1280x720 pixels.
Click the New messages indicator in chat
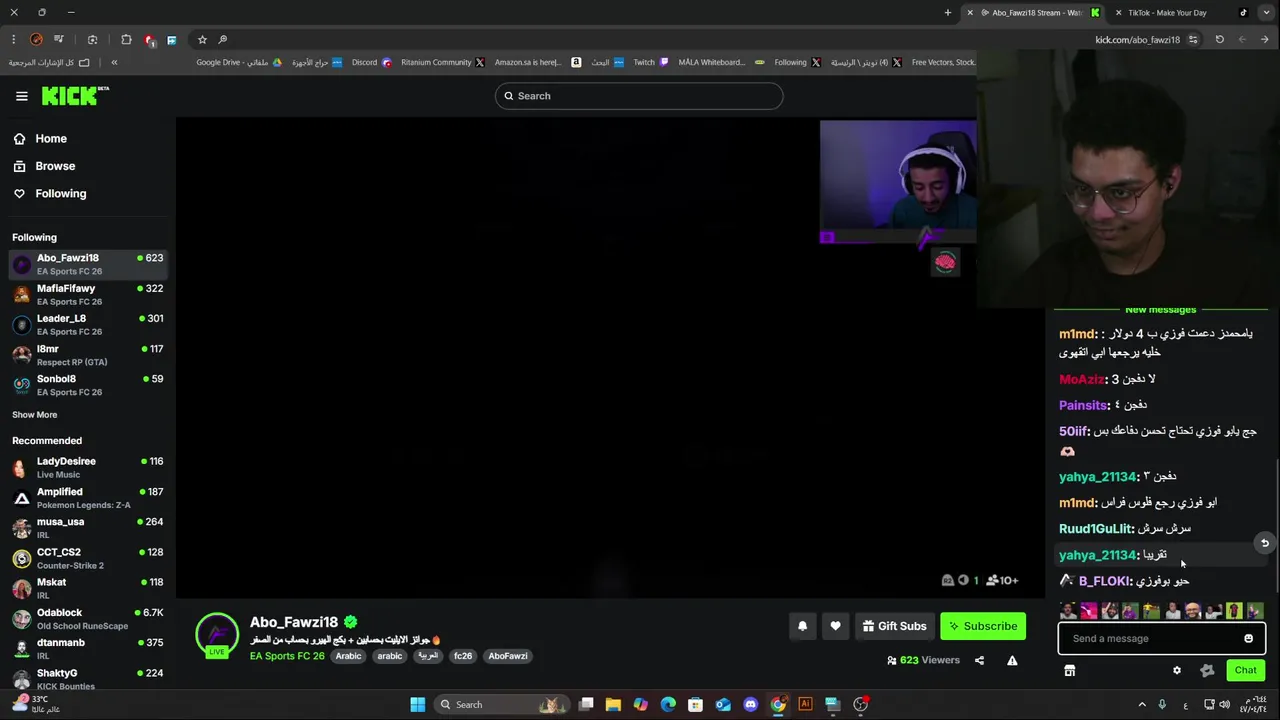1160,309
